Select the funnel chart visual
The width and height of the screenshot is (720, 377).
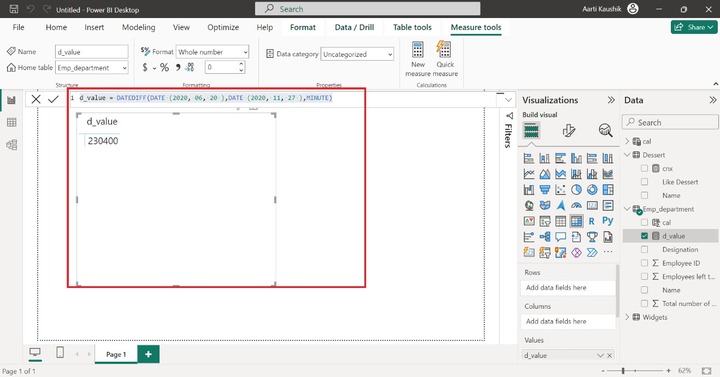[545, 190]
